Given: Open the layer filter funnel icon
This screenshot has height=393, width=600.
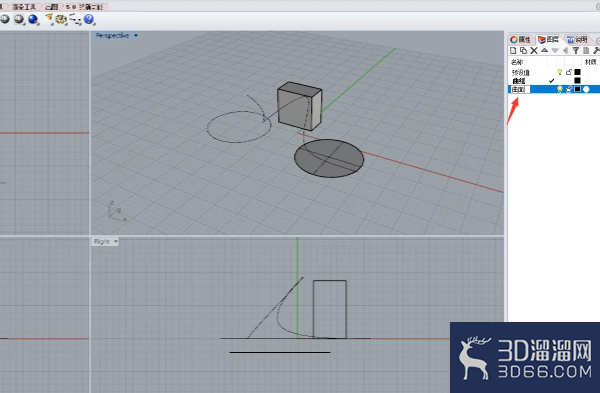Looking at the screenshot, I should tap(576, 51).
